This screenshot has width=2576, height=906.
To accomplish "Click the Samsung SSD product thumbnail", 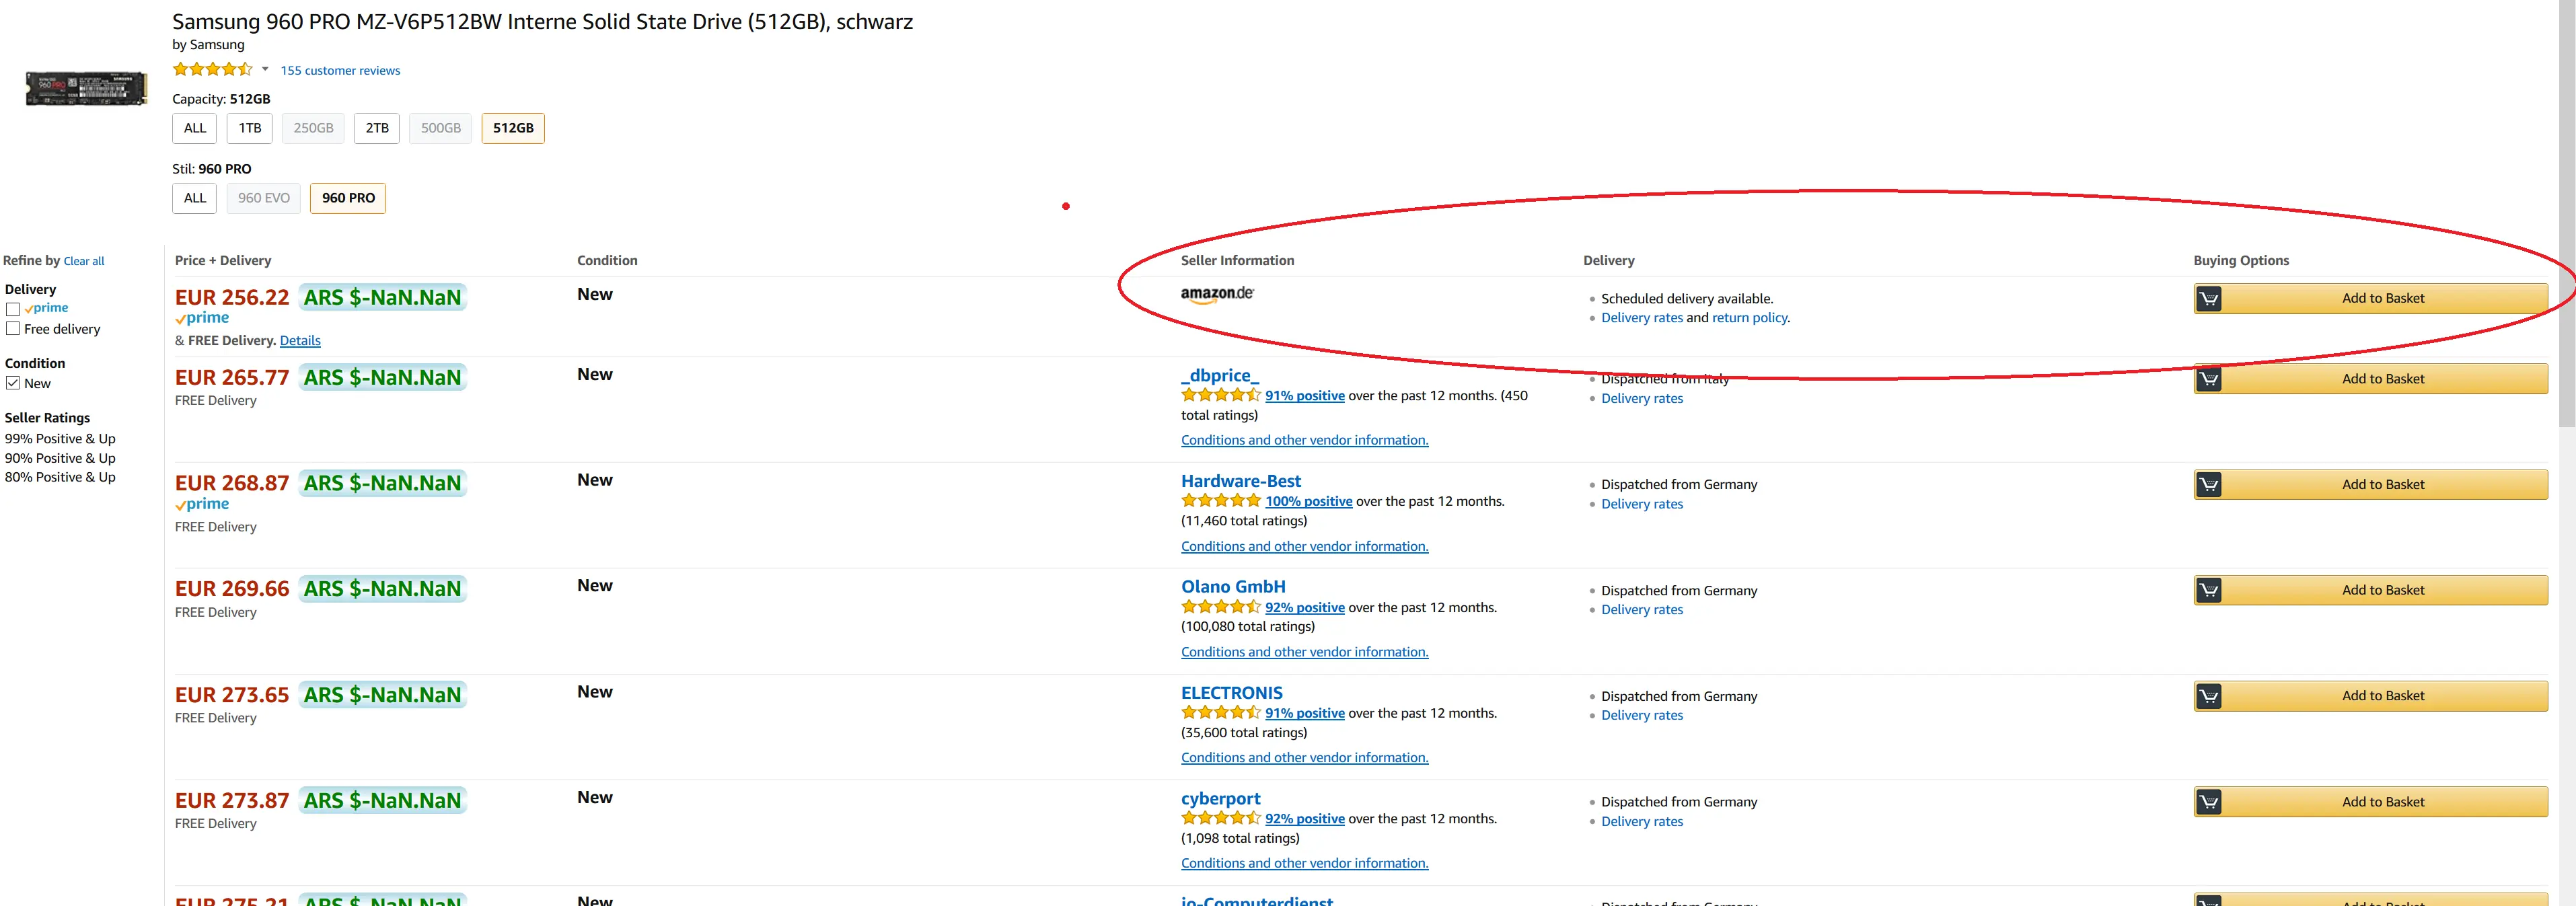I will point(86,88).
